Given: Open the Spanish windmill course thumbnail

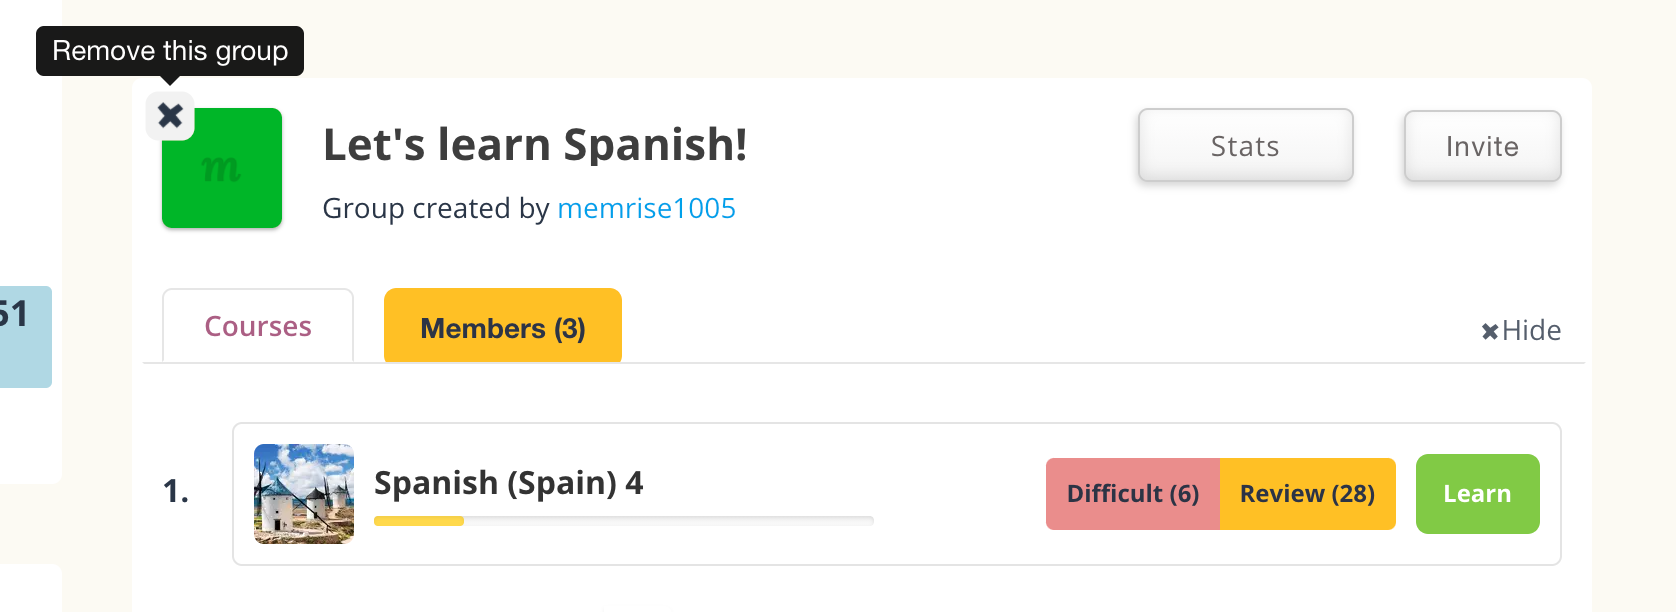Looking at the screenshot, I should click(x=304, y=494).
